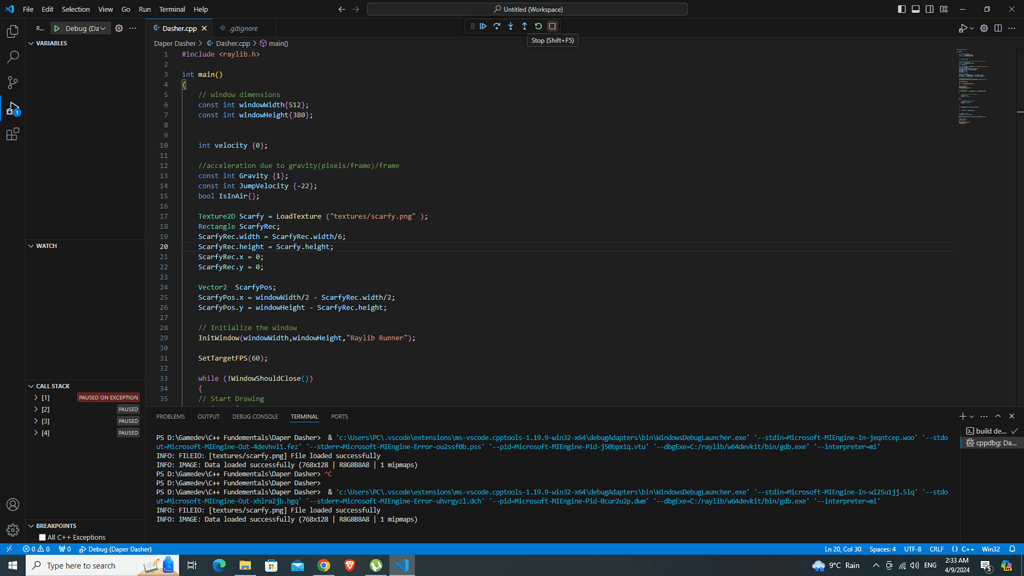Click the Continue debugging button
Image resolution: width=1024 pixels, height=576 pixels.
click(483, 27)
